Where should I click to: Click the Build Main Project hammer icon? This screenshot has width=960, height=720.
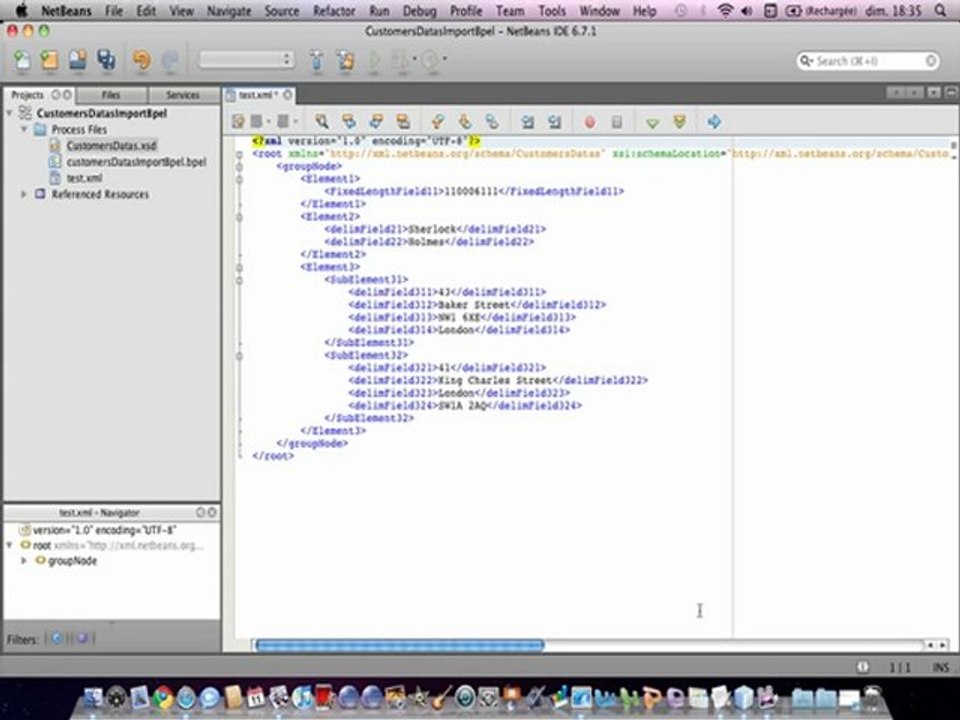317,61
